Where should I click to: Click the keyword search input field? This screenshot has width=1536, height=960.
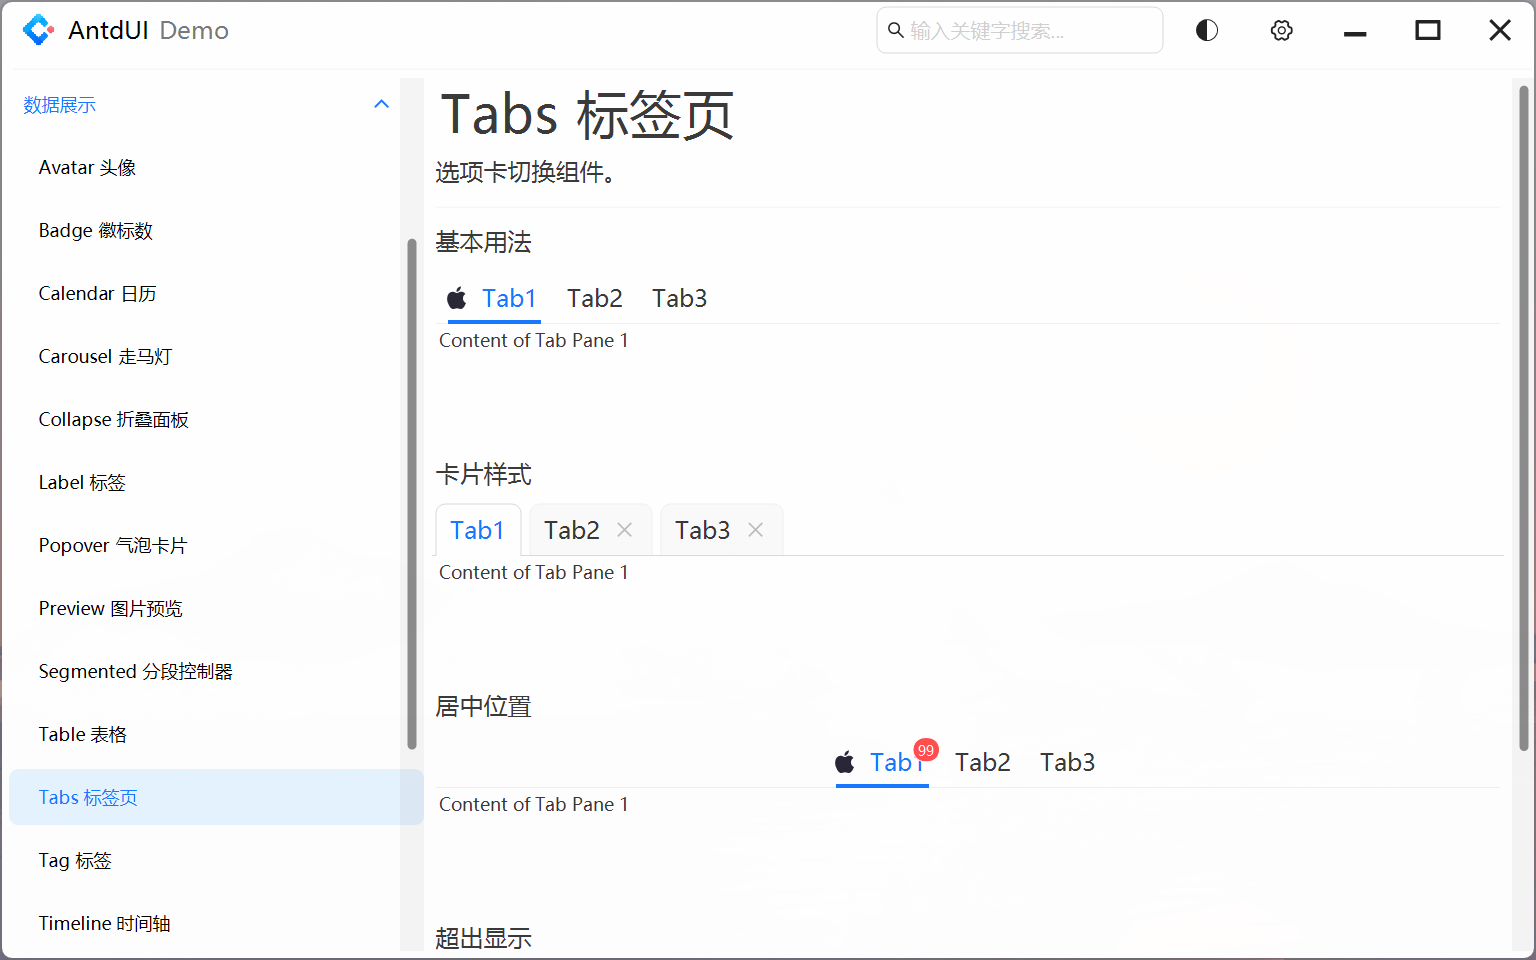pyautogui.click(x=1019, y=30)
